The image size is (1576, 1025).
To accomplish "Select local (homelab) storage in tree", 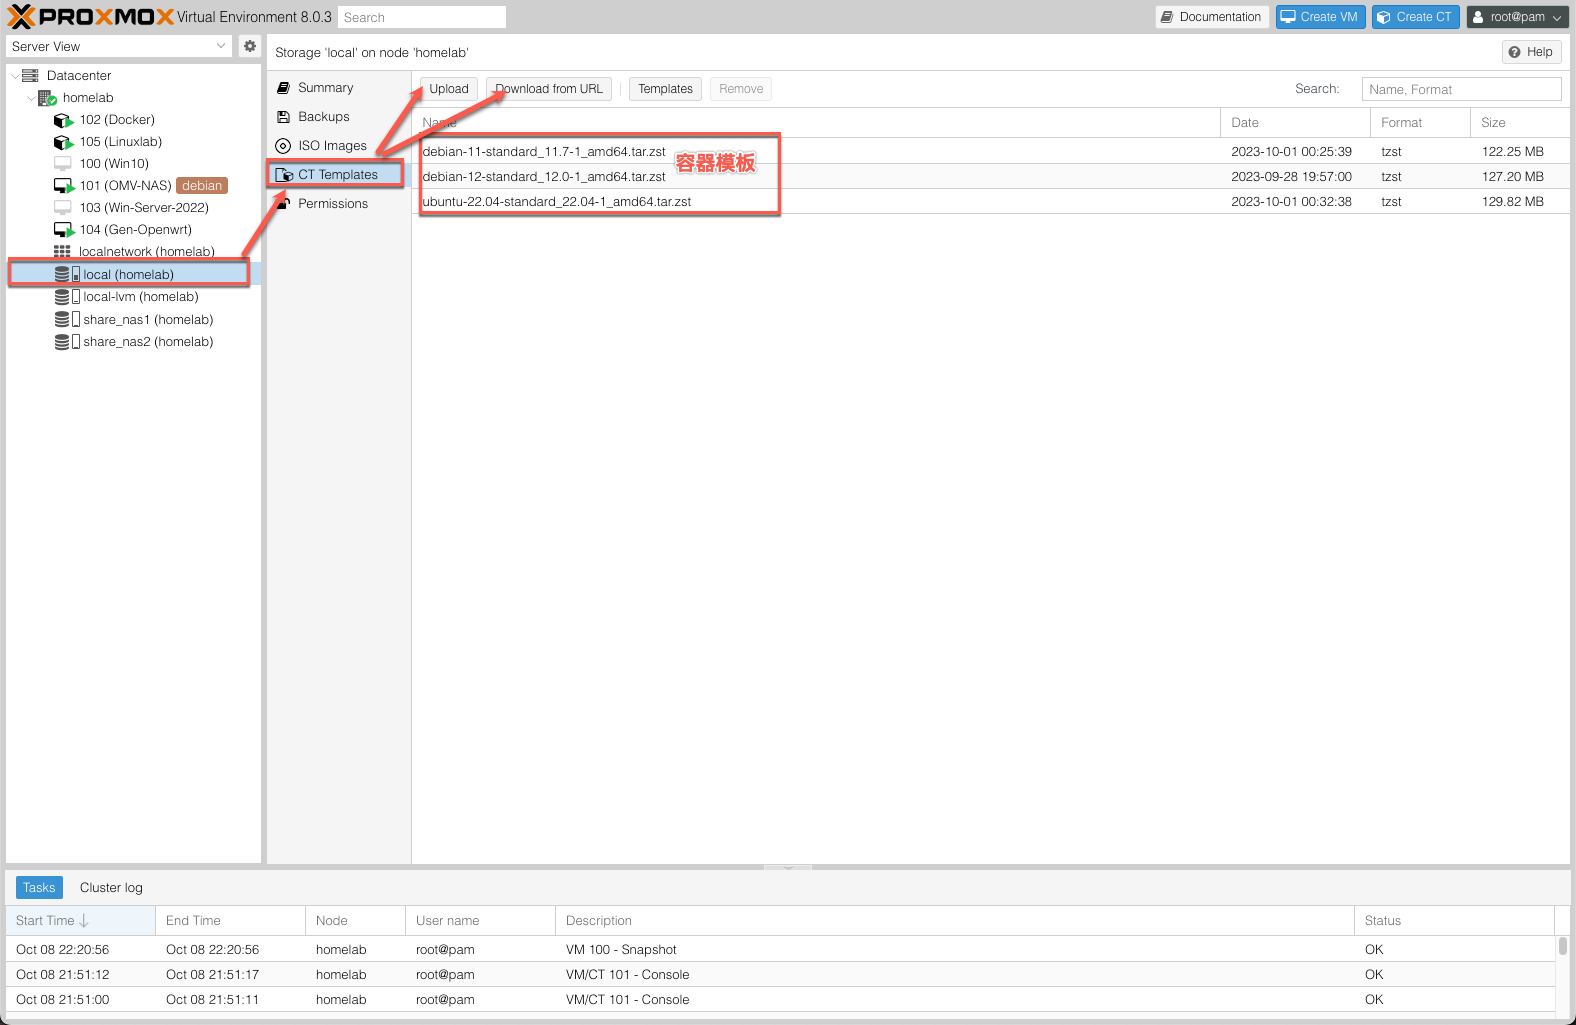I will (133, 275).
